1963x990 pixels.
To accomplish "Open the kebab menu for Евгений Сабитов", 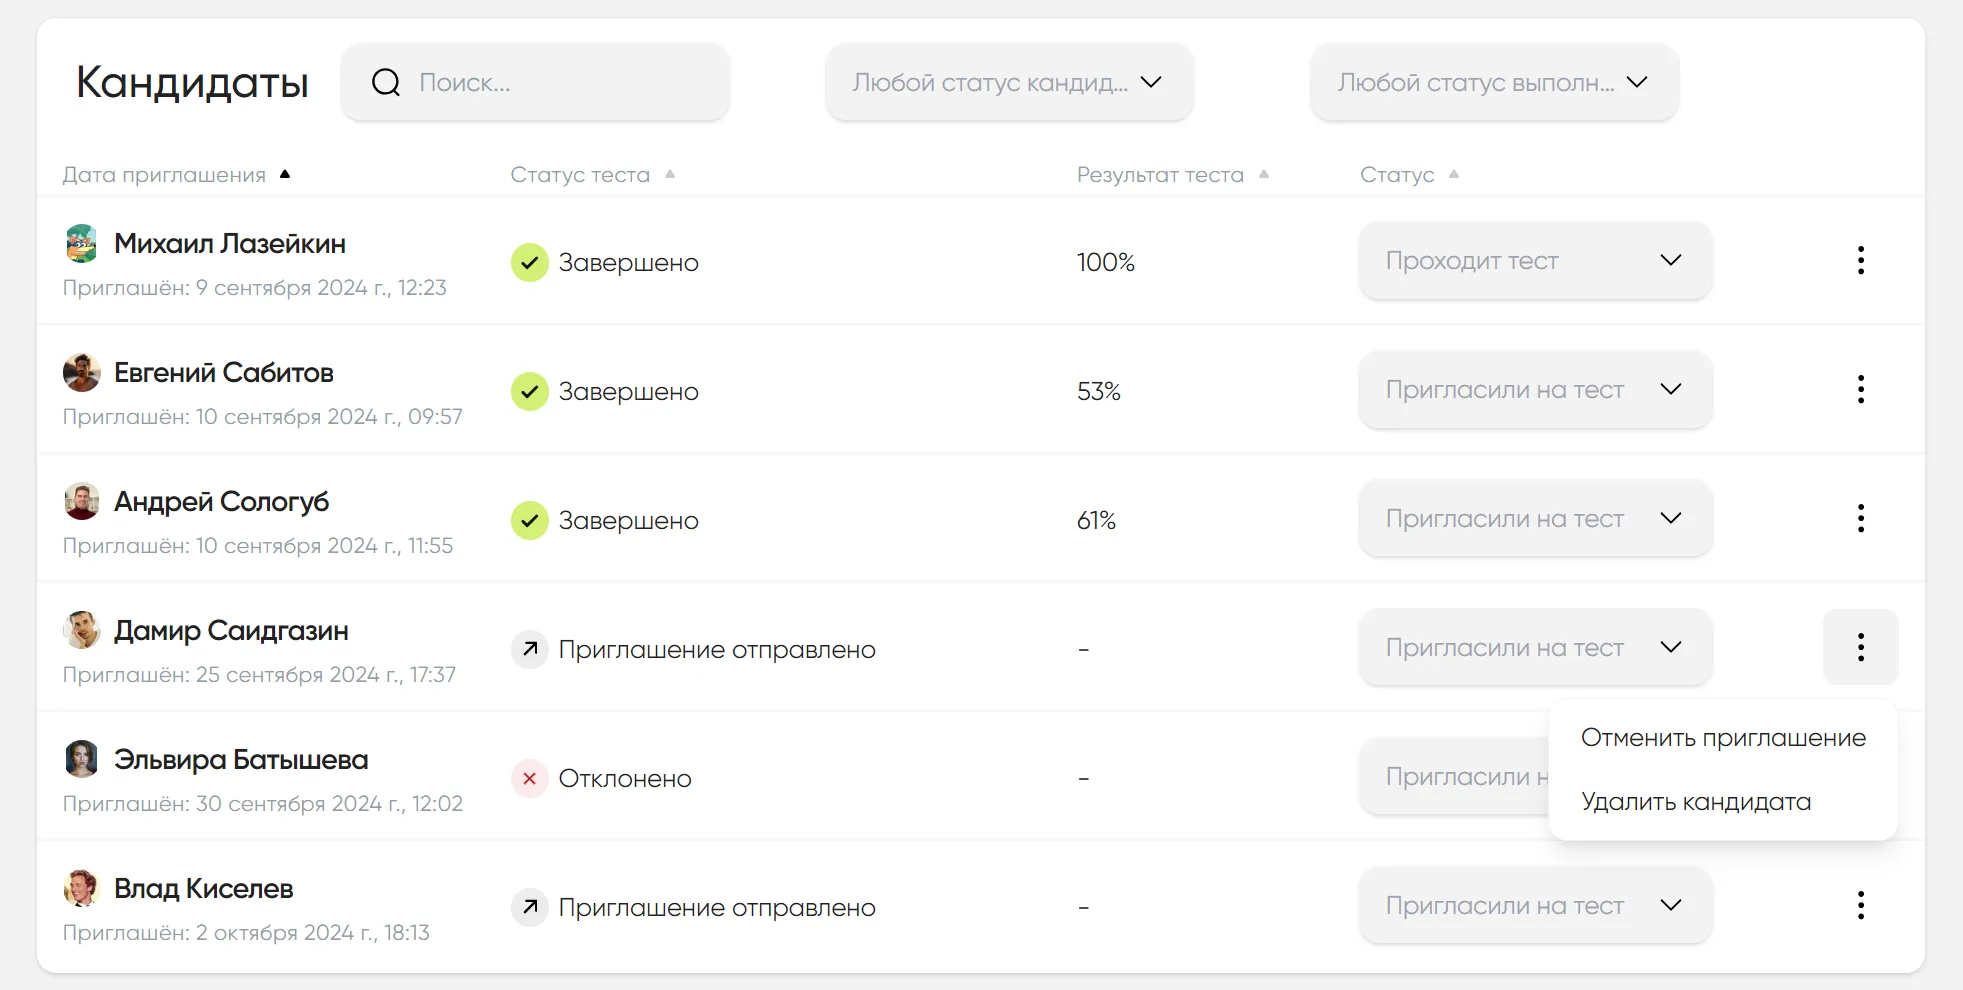I will point(1860,389).
